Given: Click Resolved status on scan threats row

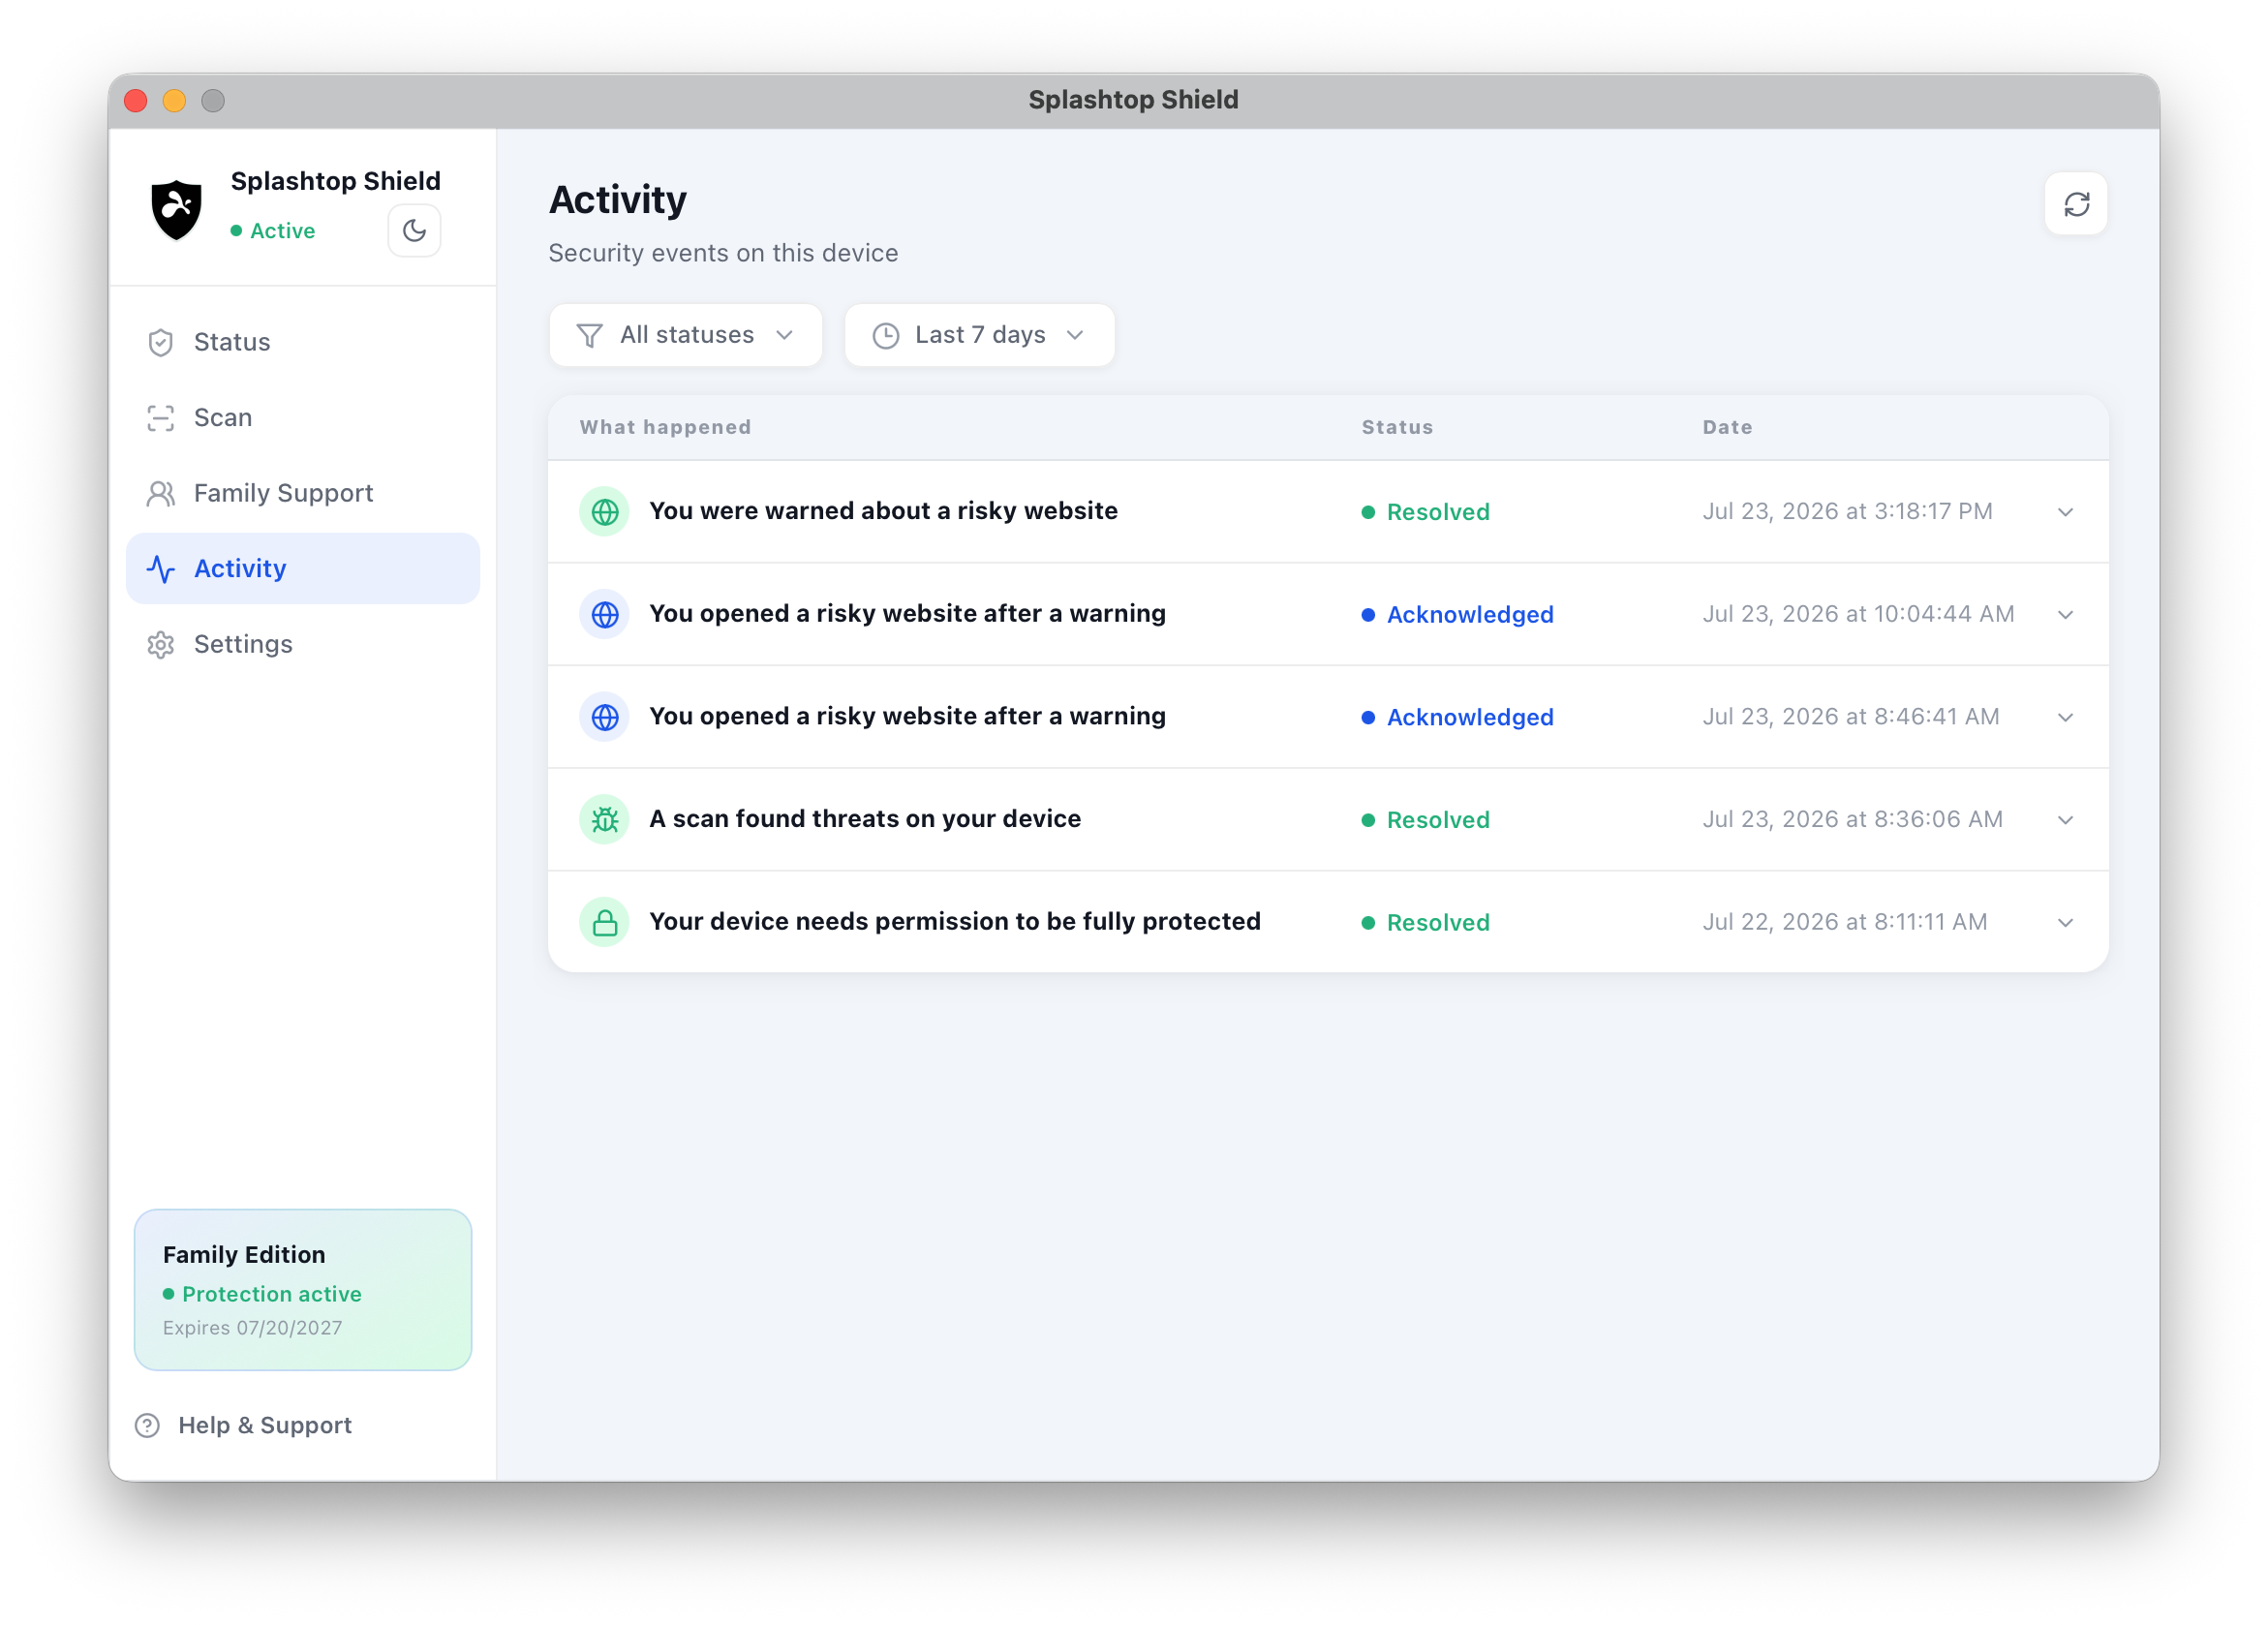Looking at the screenshot, I should [x=1426, y=820].
